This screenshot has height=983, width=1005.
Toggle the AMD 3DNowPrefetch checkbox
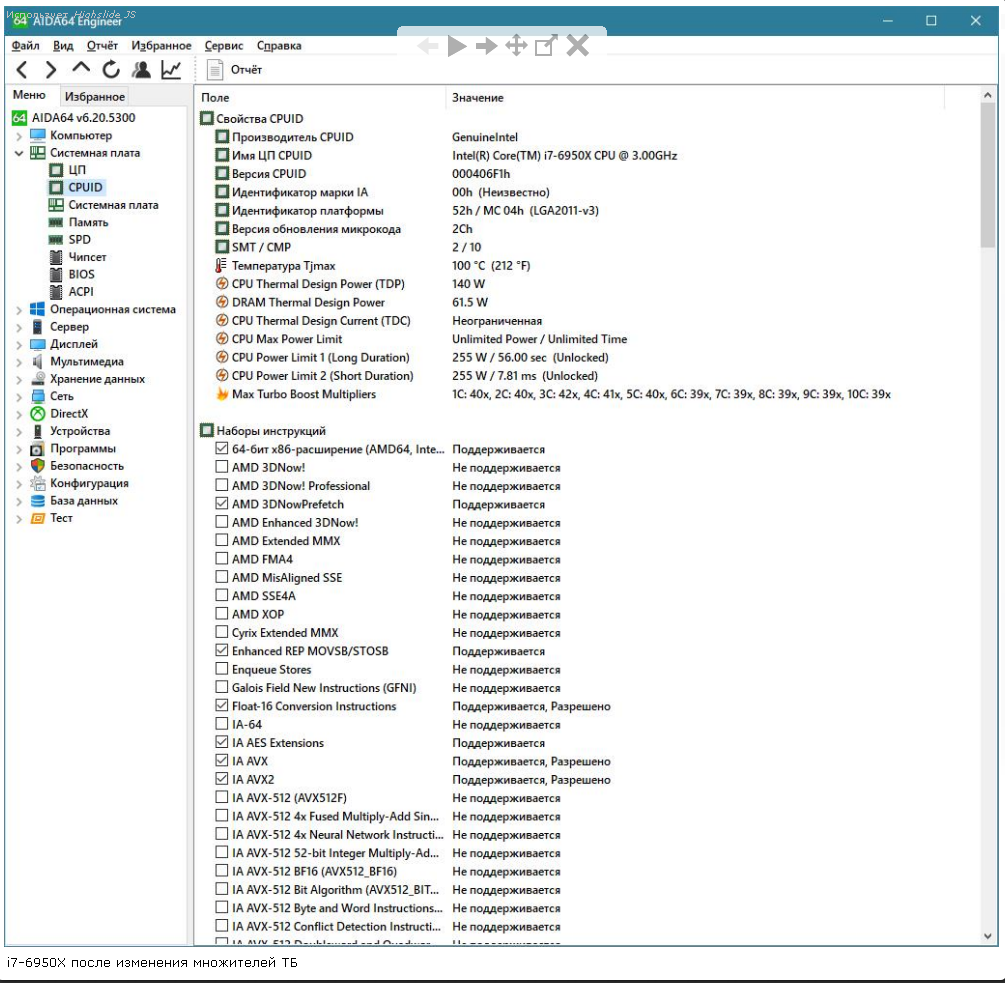pos(222,504)
